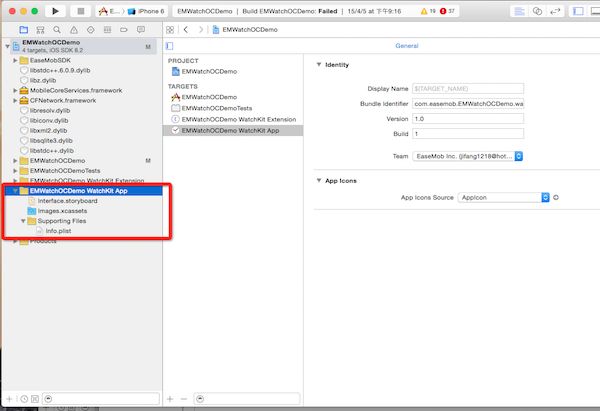Open the scheme selector next to Stop
This screenshot has width=600, height=411.
click(x=109, y=11)
